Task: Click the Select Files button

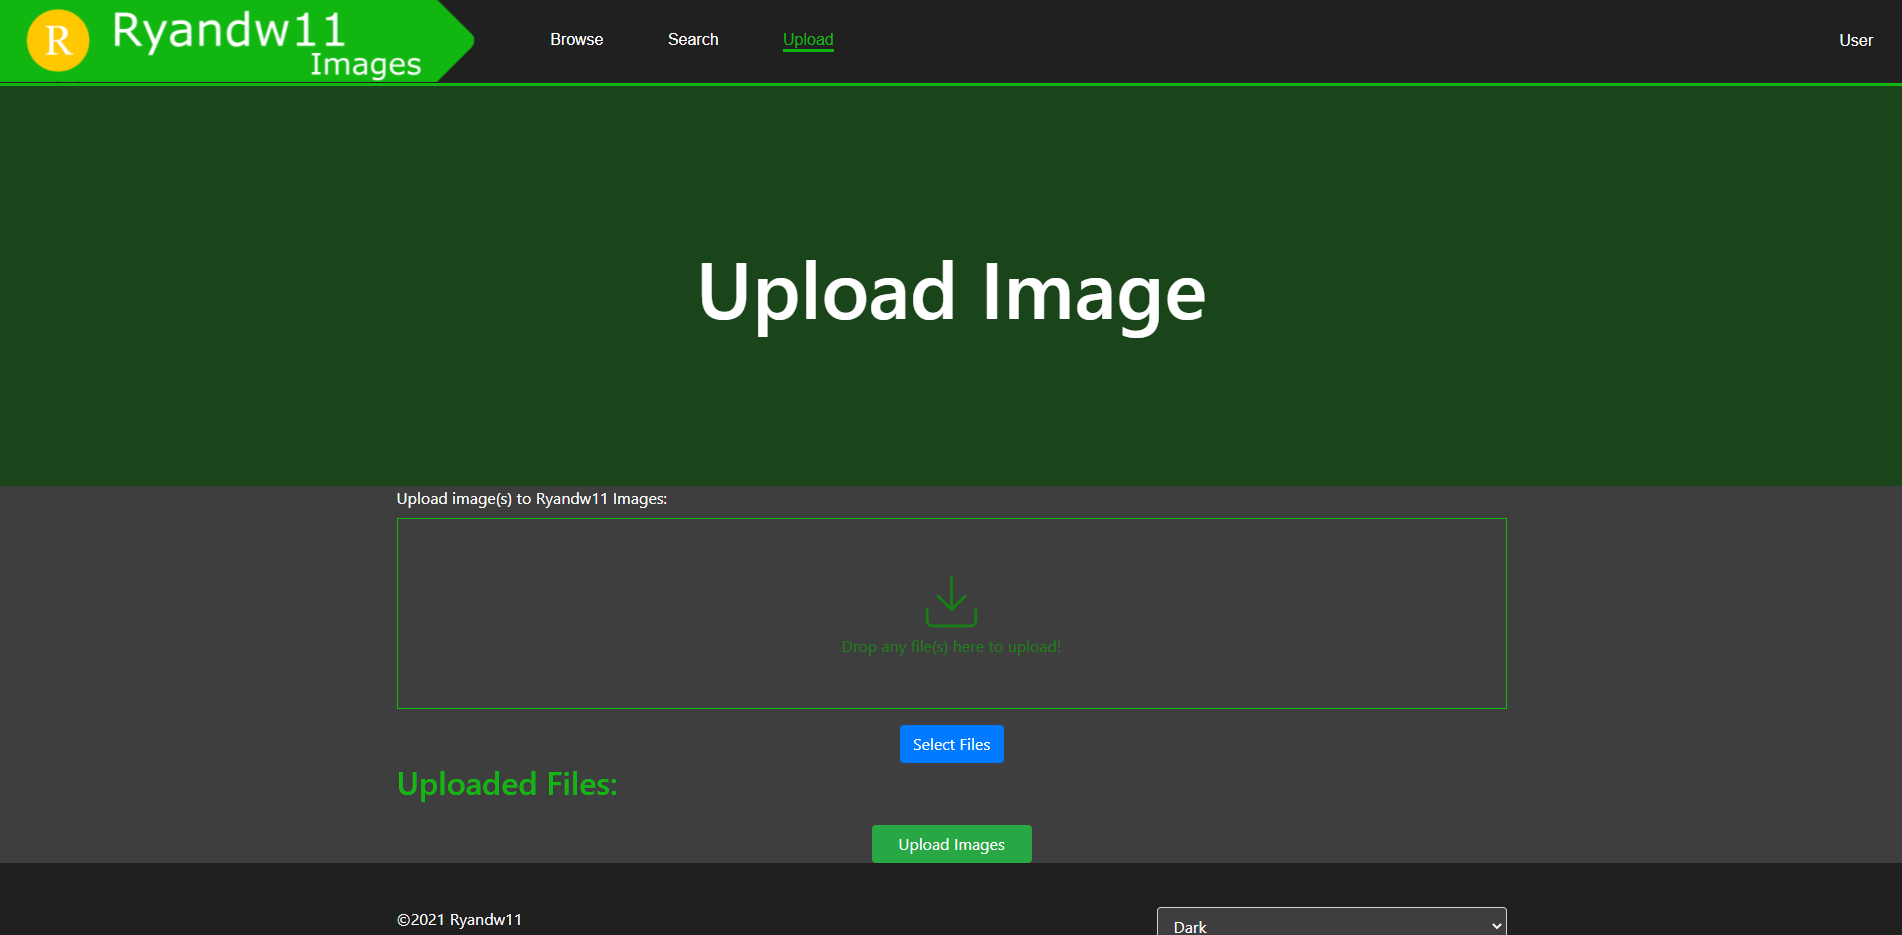Action: (x=951, y=744)
